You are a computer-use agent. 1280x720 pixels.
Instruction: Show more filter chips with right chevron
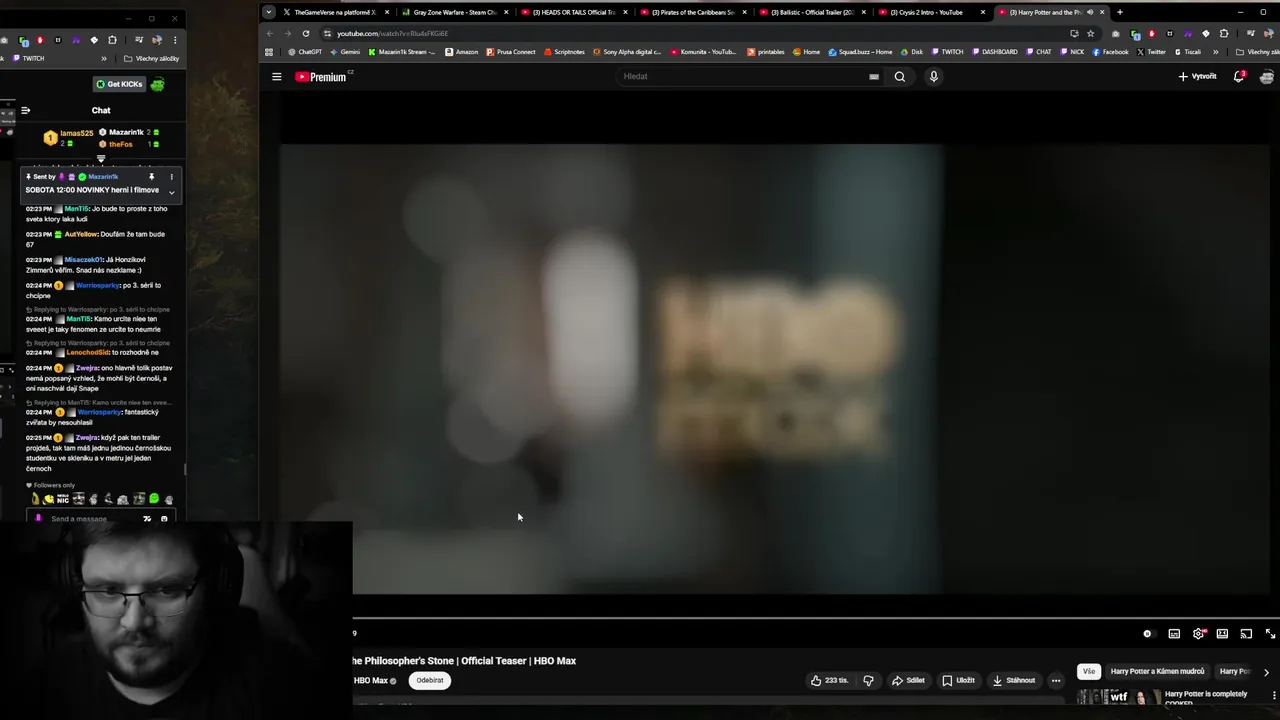[1266, 672]
